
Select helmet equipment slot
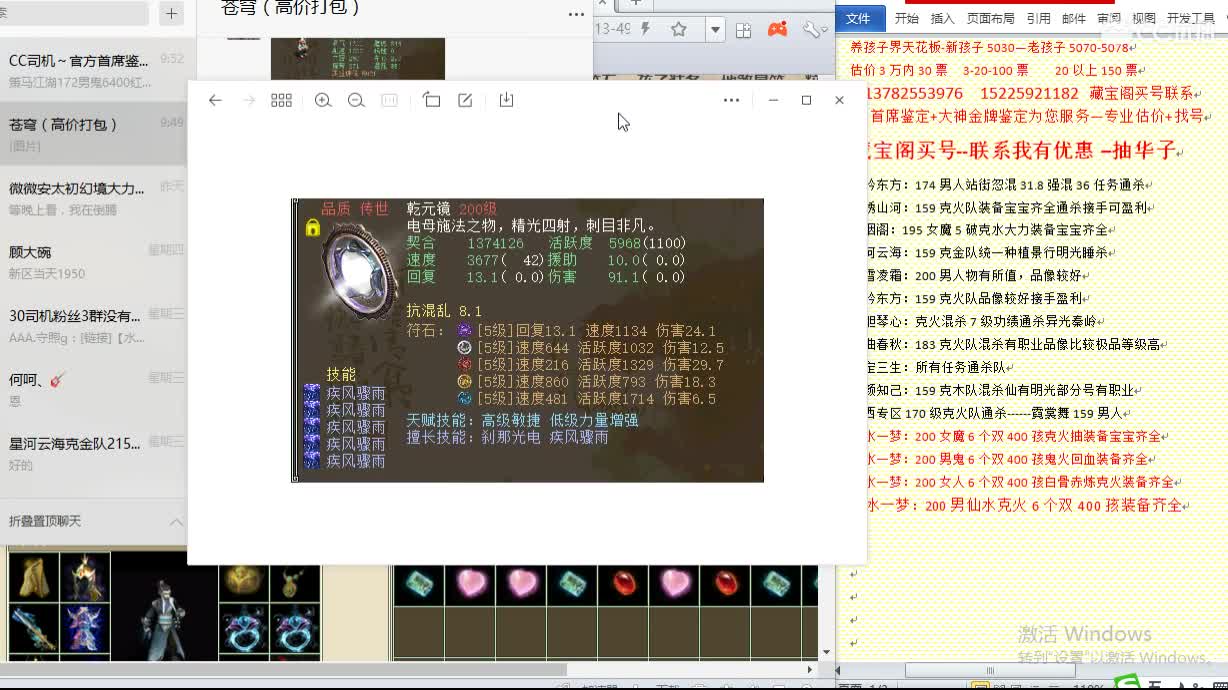point(85,577)
